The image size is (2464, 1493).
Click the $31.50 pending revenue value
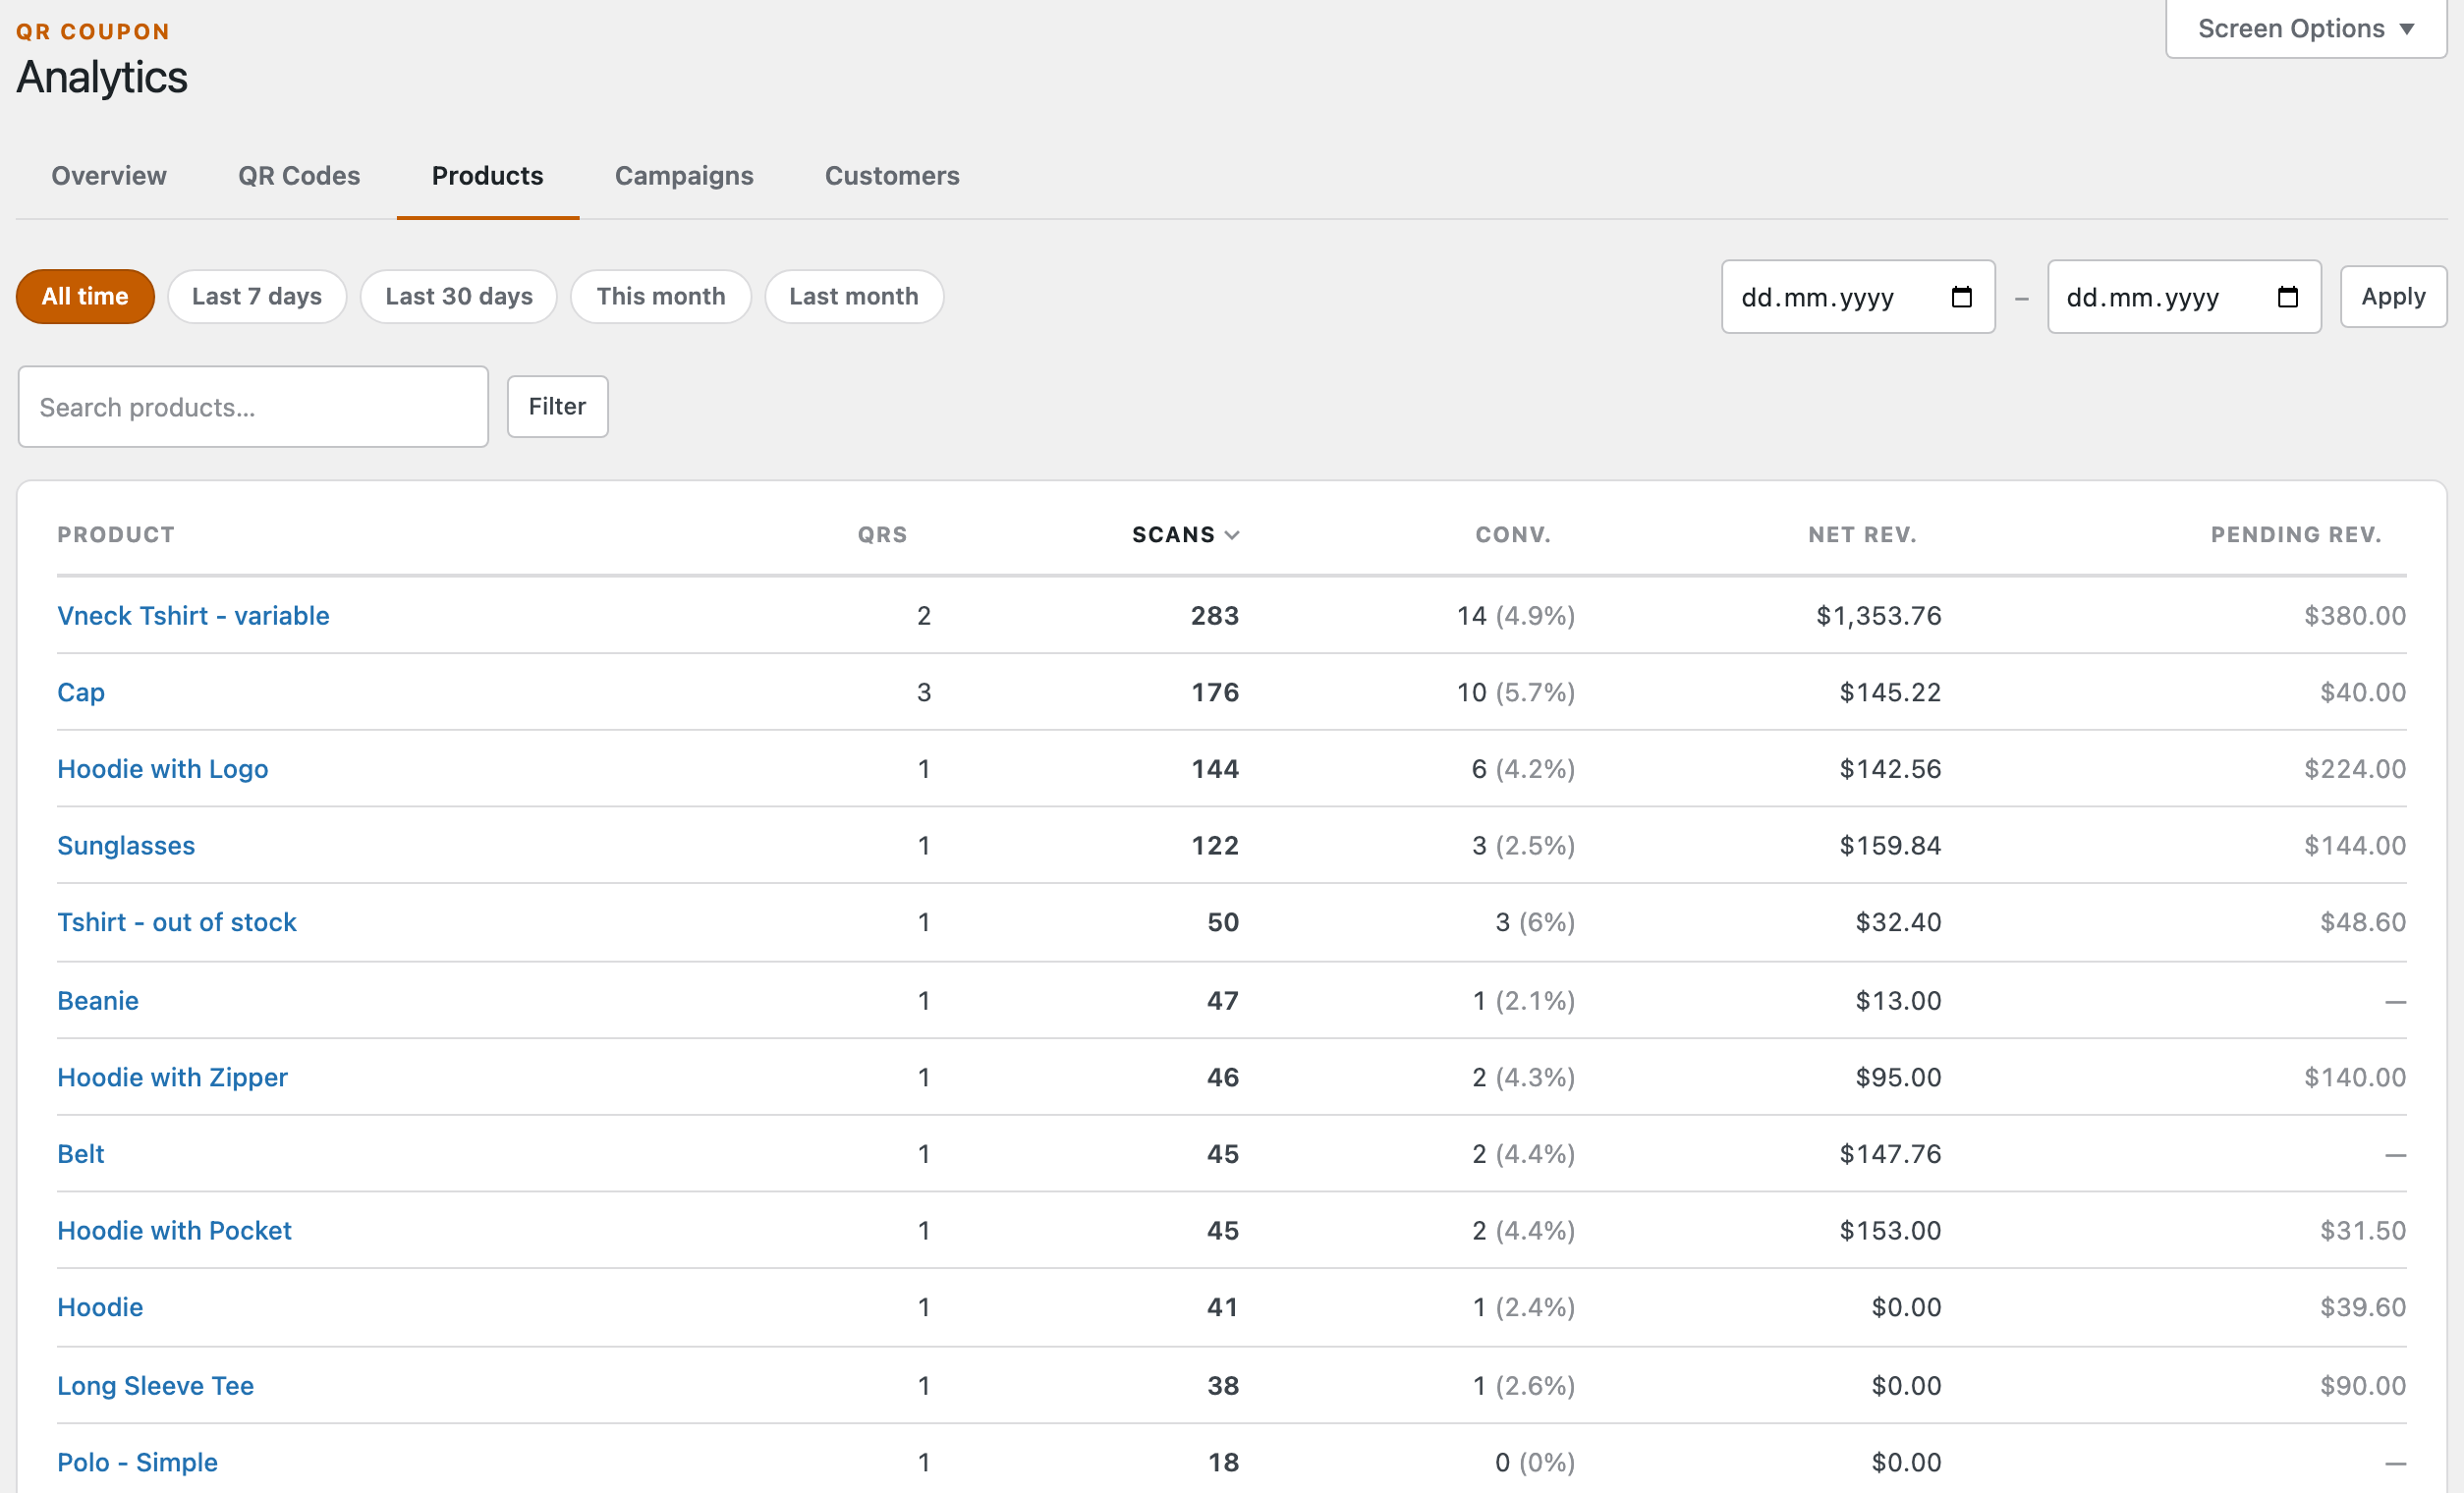2363,1231
